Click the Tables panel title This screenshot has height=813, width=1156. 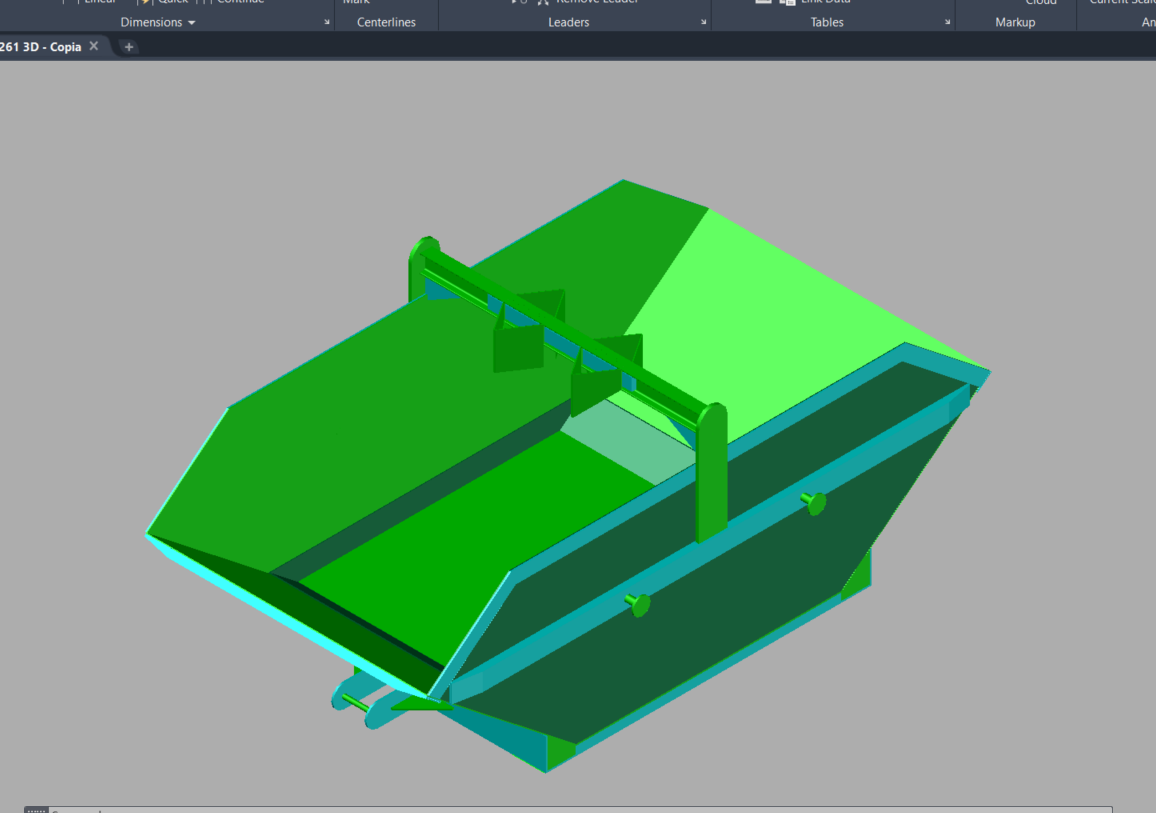point(826,22)
